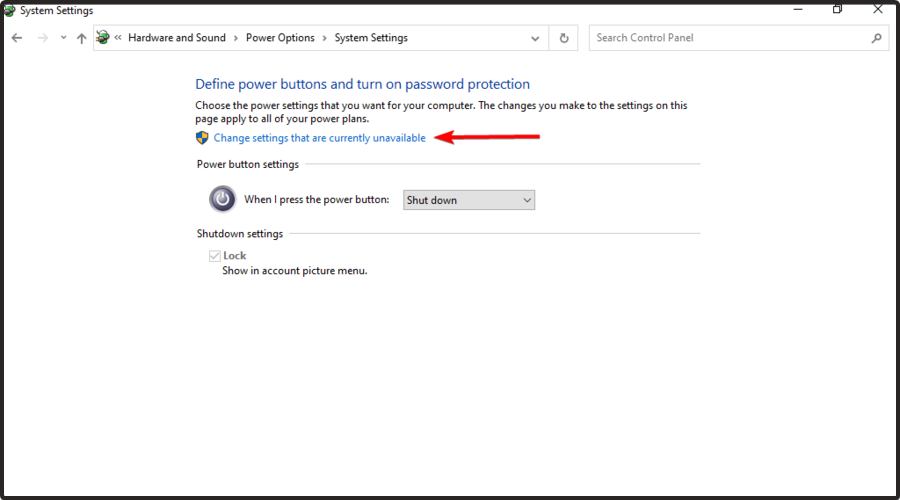
Task: Click the round power button icon
Action: click(x=222, y=199)
